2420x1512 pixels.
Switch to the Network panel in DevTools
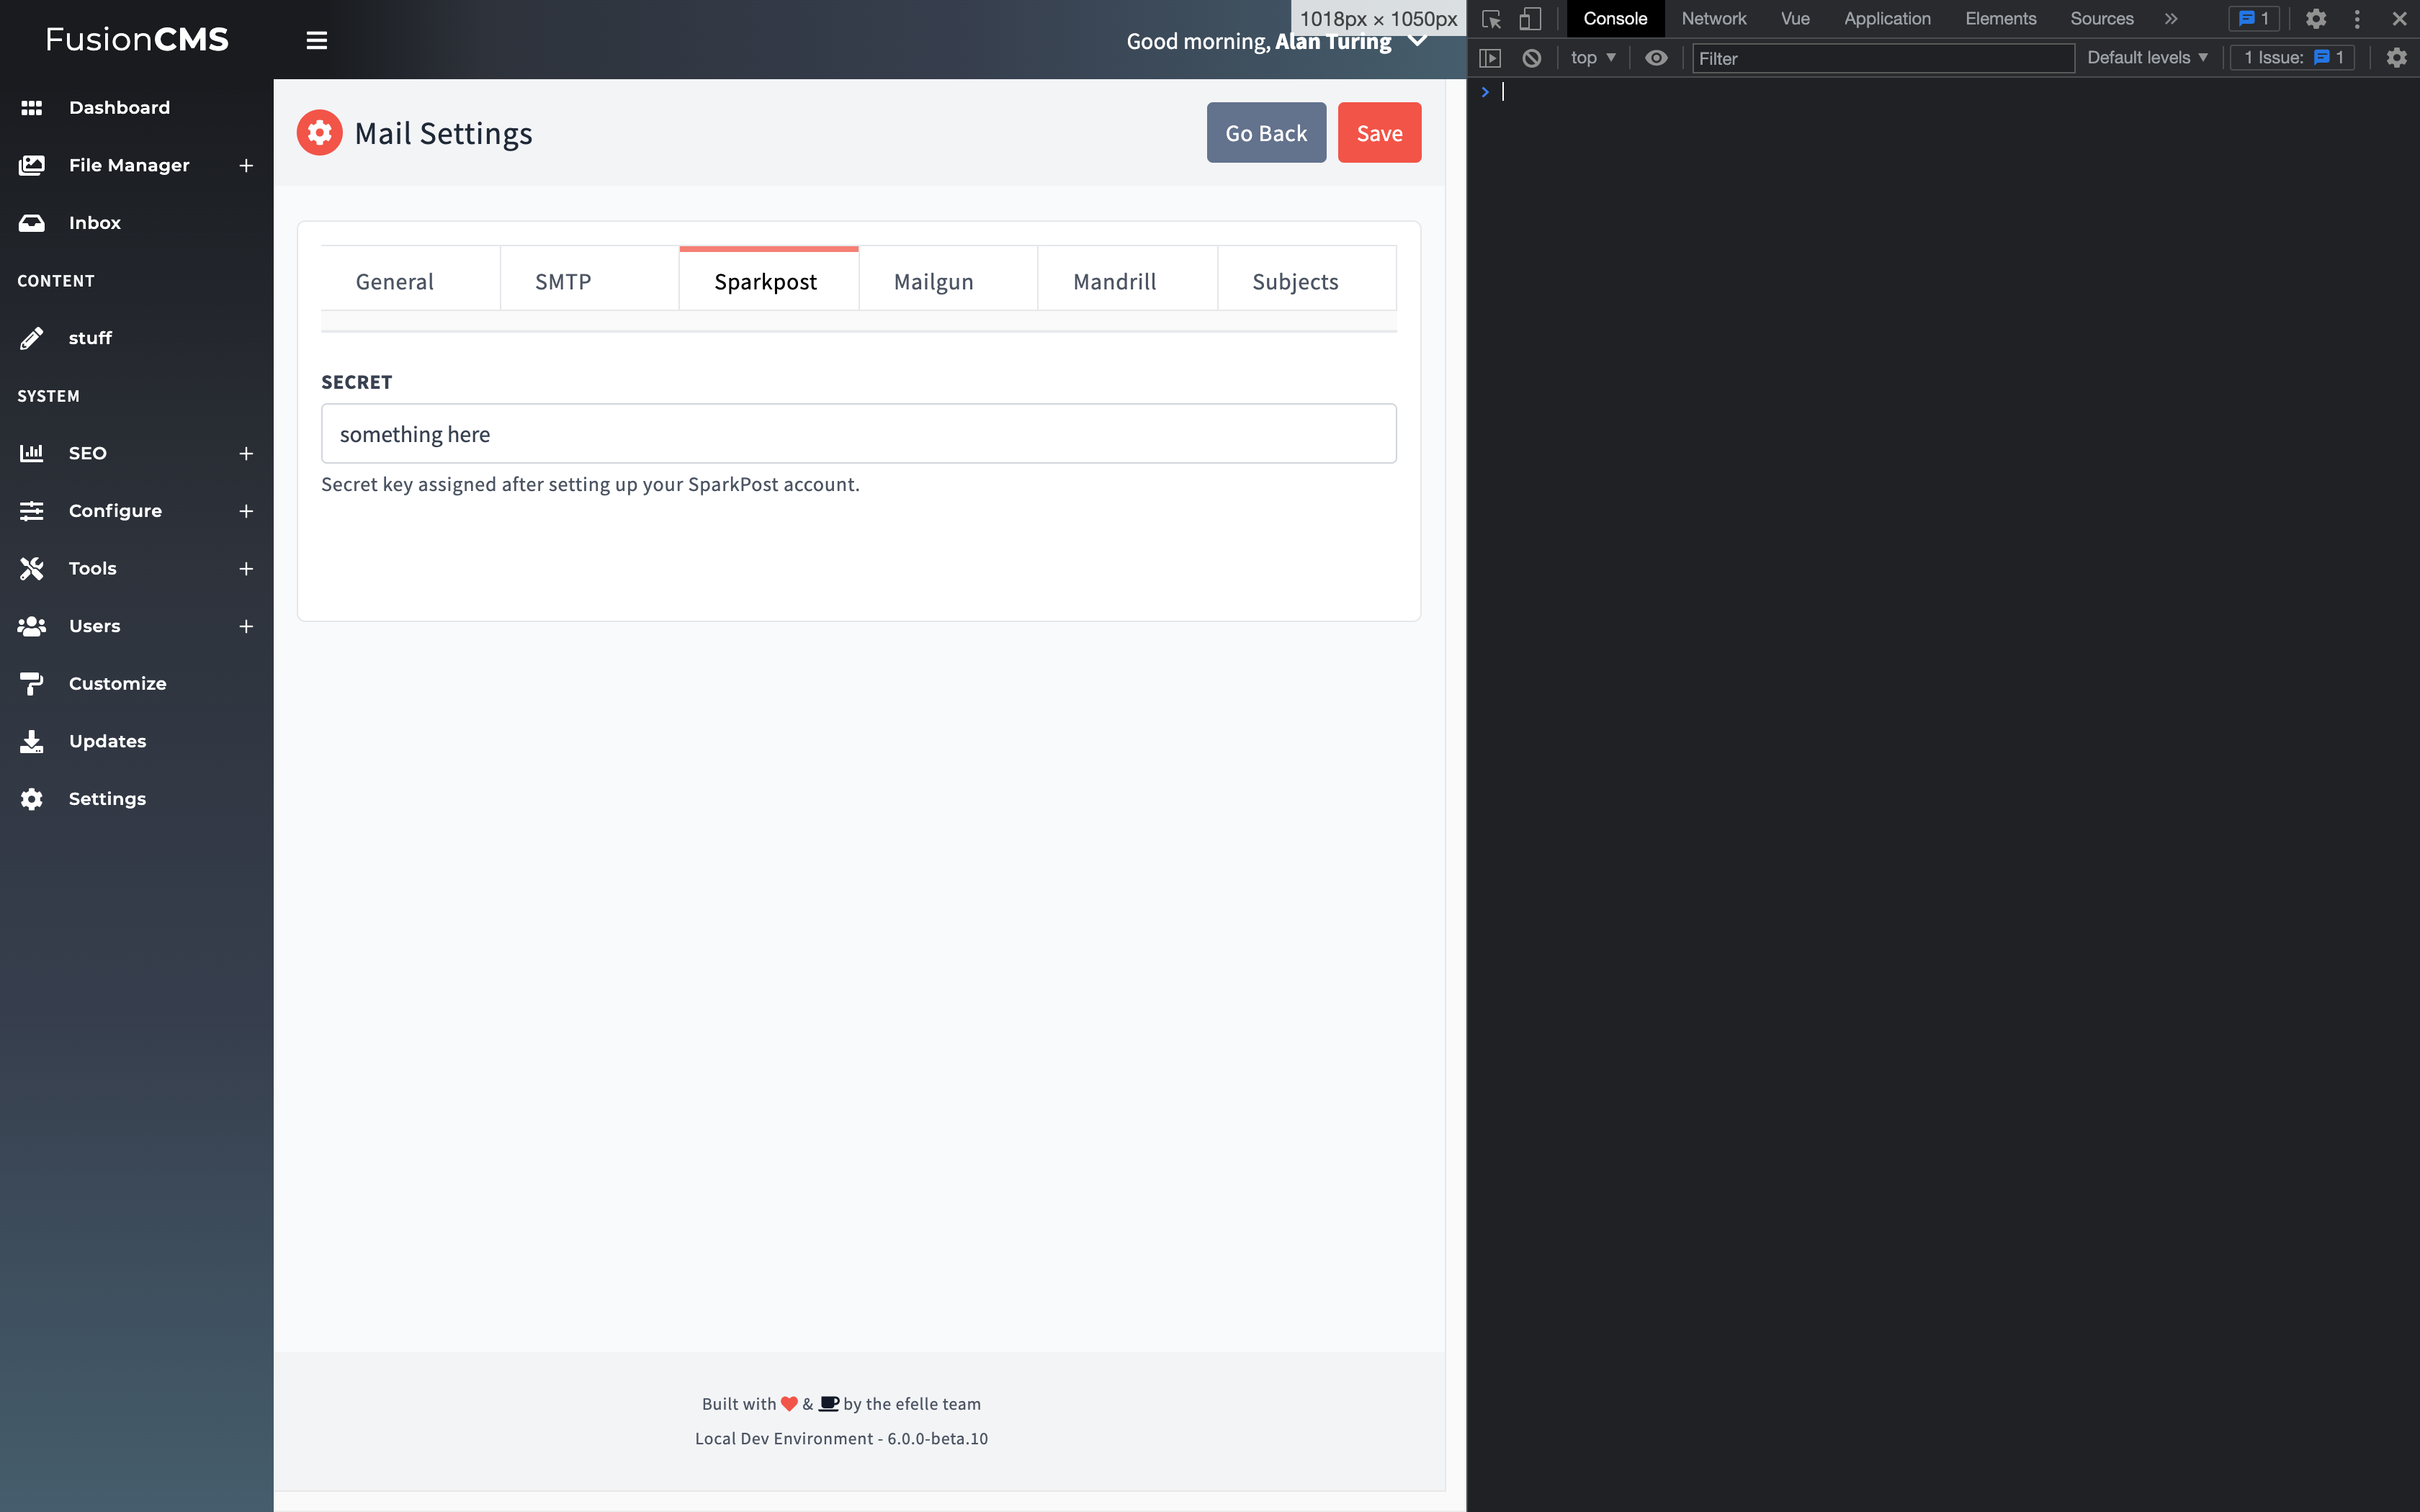[1713, 18]
